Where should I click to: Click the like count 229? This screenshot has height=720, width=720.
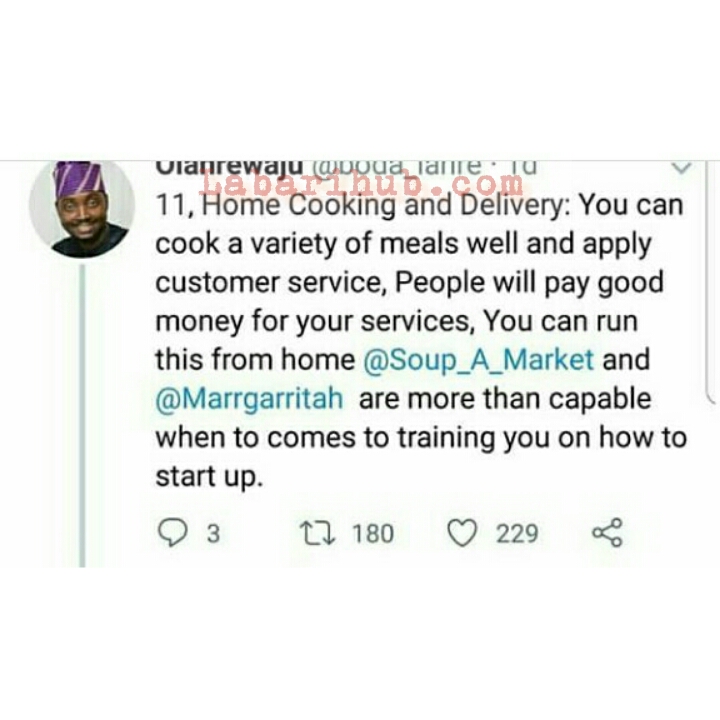[517, 533]
